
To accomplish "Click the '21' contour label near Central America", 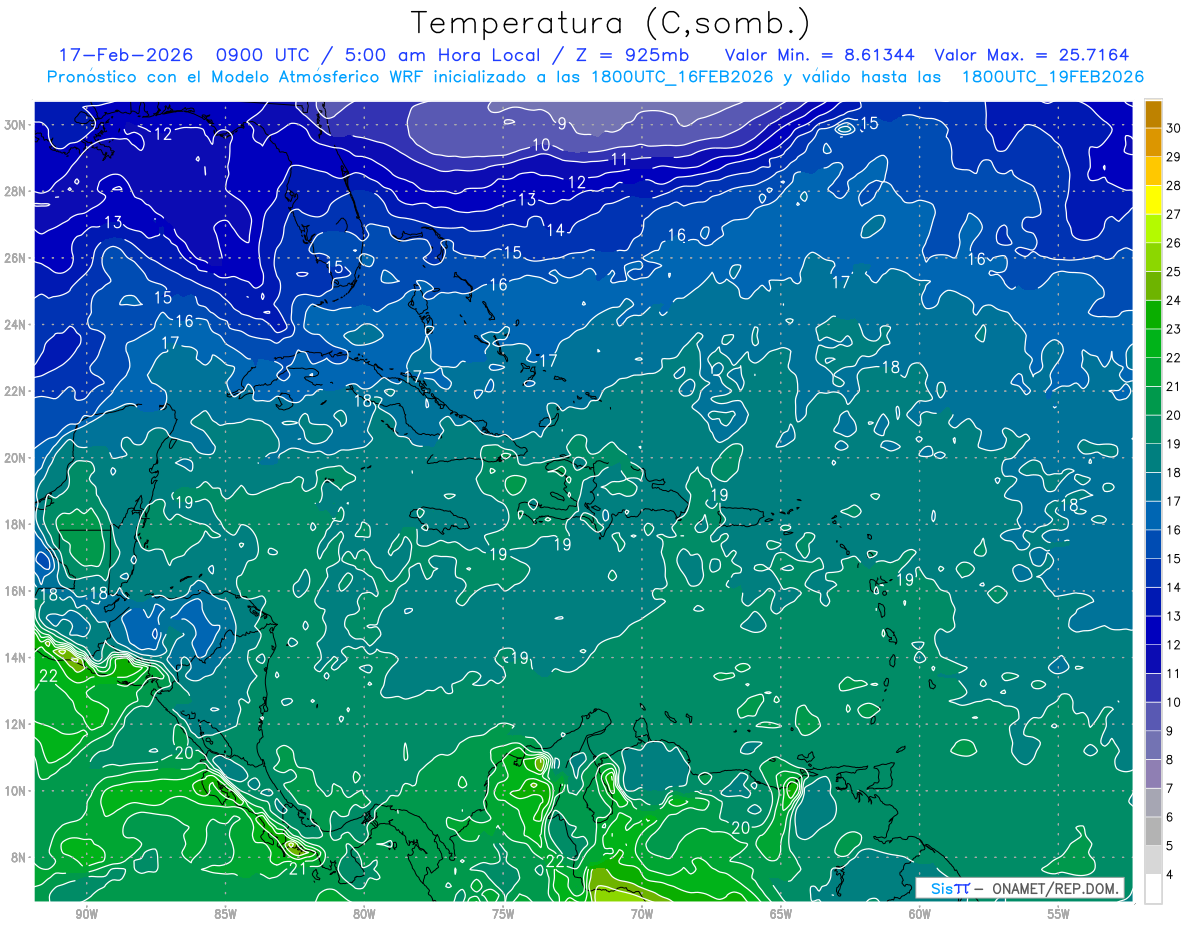I will coord(297,868).
